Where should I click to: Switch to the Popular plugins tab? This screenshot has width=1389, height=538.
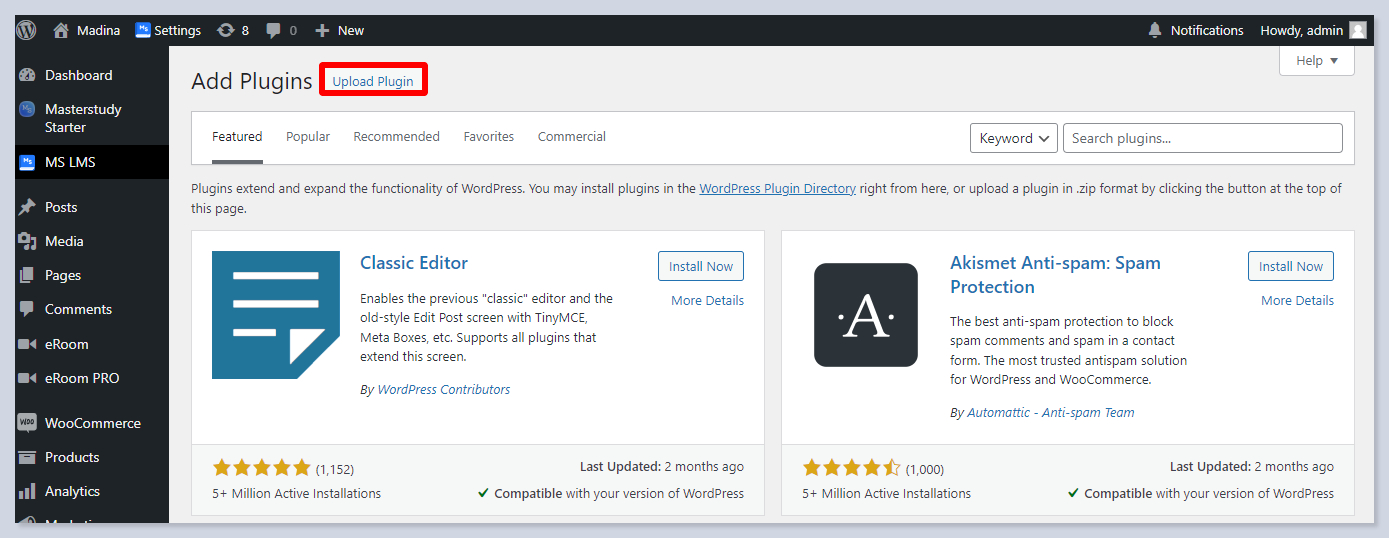tap(308, 137)
